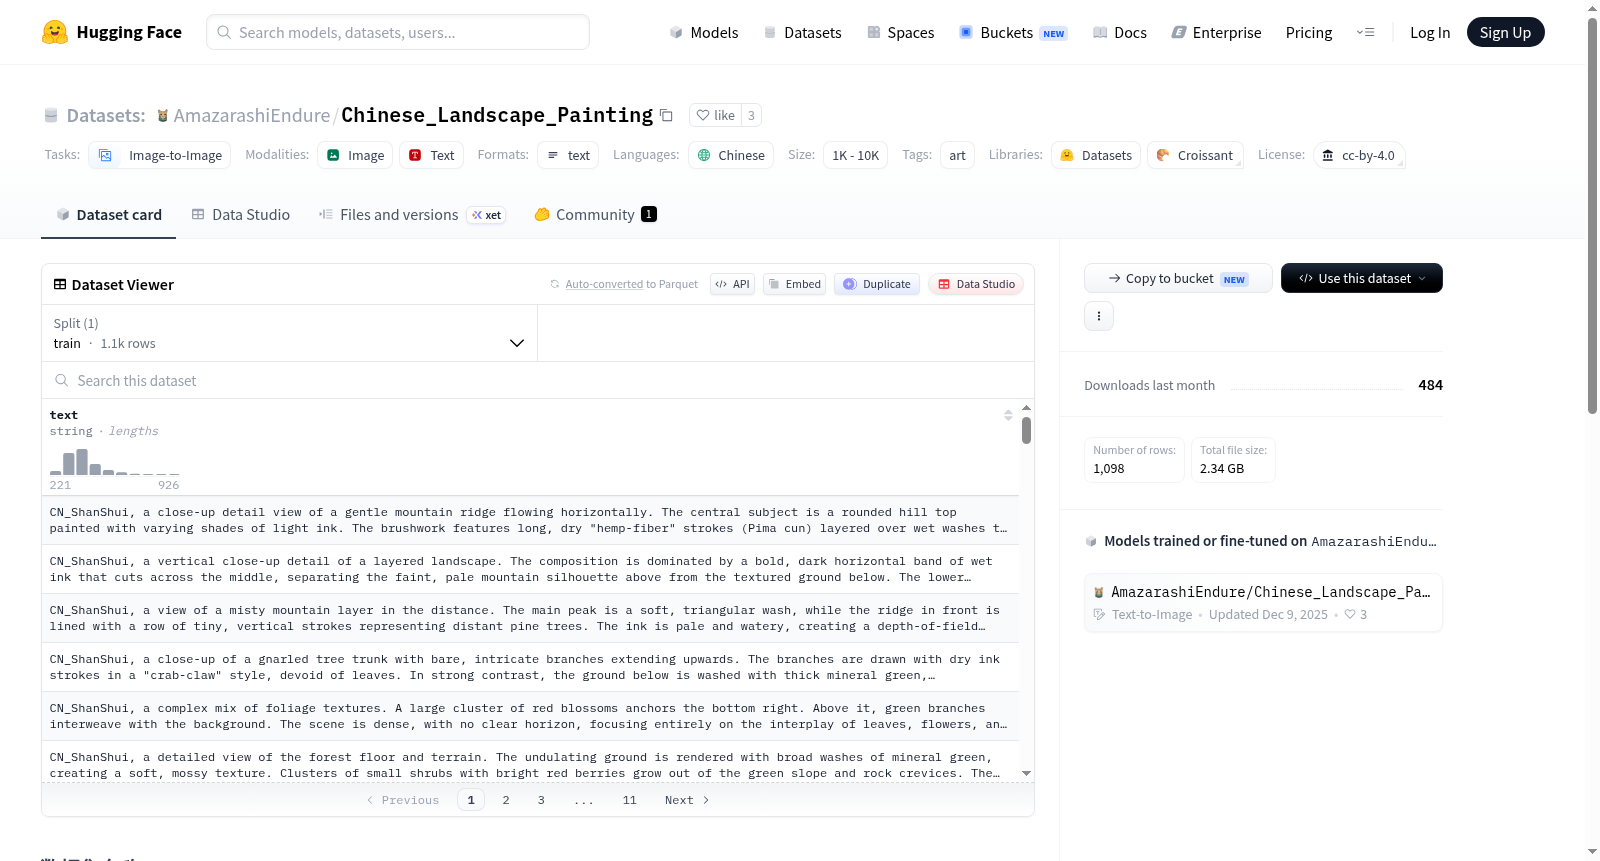Open the more options three-dot menu
Screen dimensions: 1600x861
pyautogui.click(x=1099, y=316)
